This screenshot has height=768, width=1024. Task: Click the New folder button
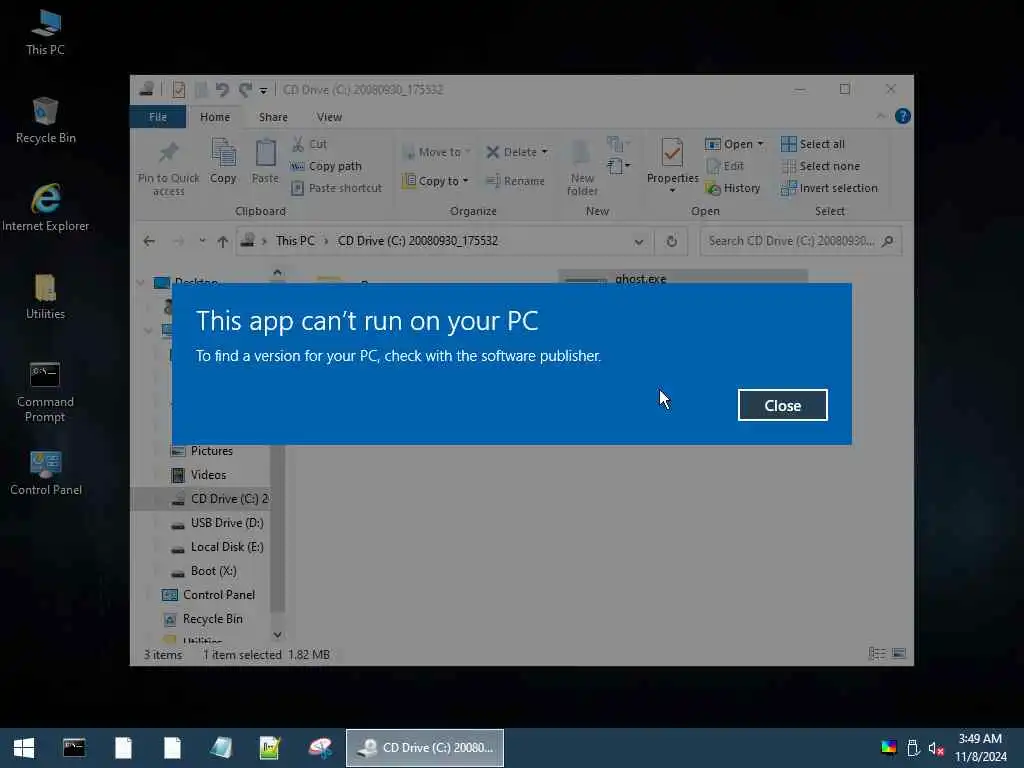[x=582, y=167]
